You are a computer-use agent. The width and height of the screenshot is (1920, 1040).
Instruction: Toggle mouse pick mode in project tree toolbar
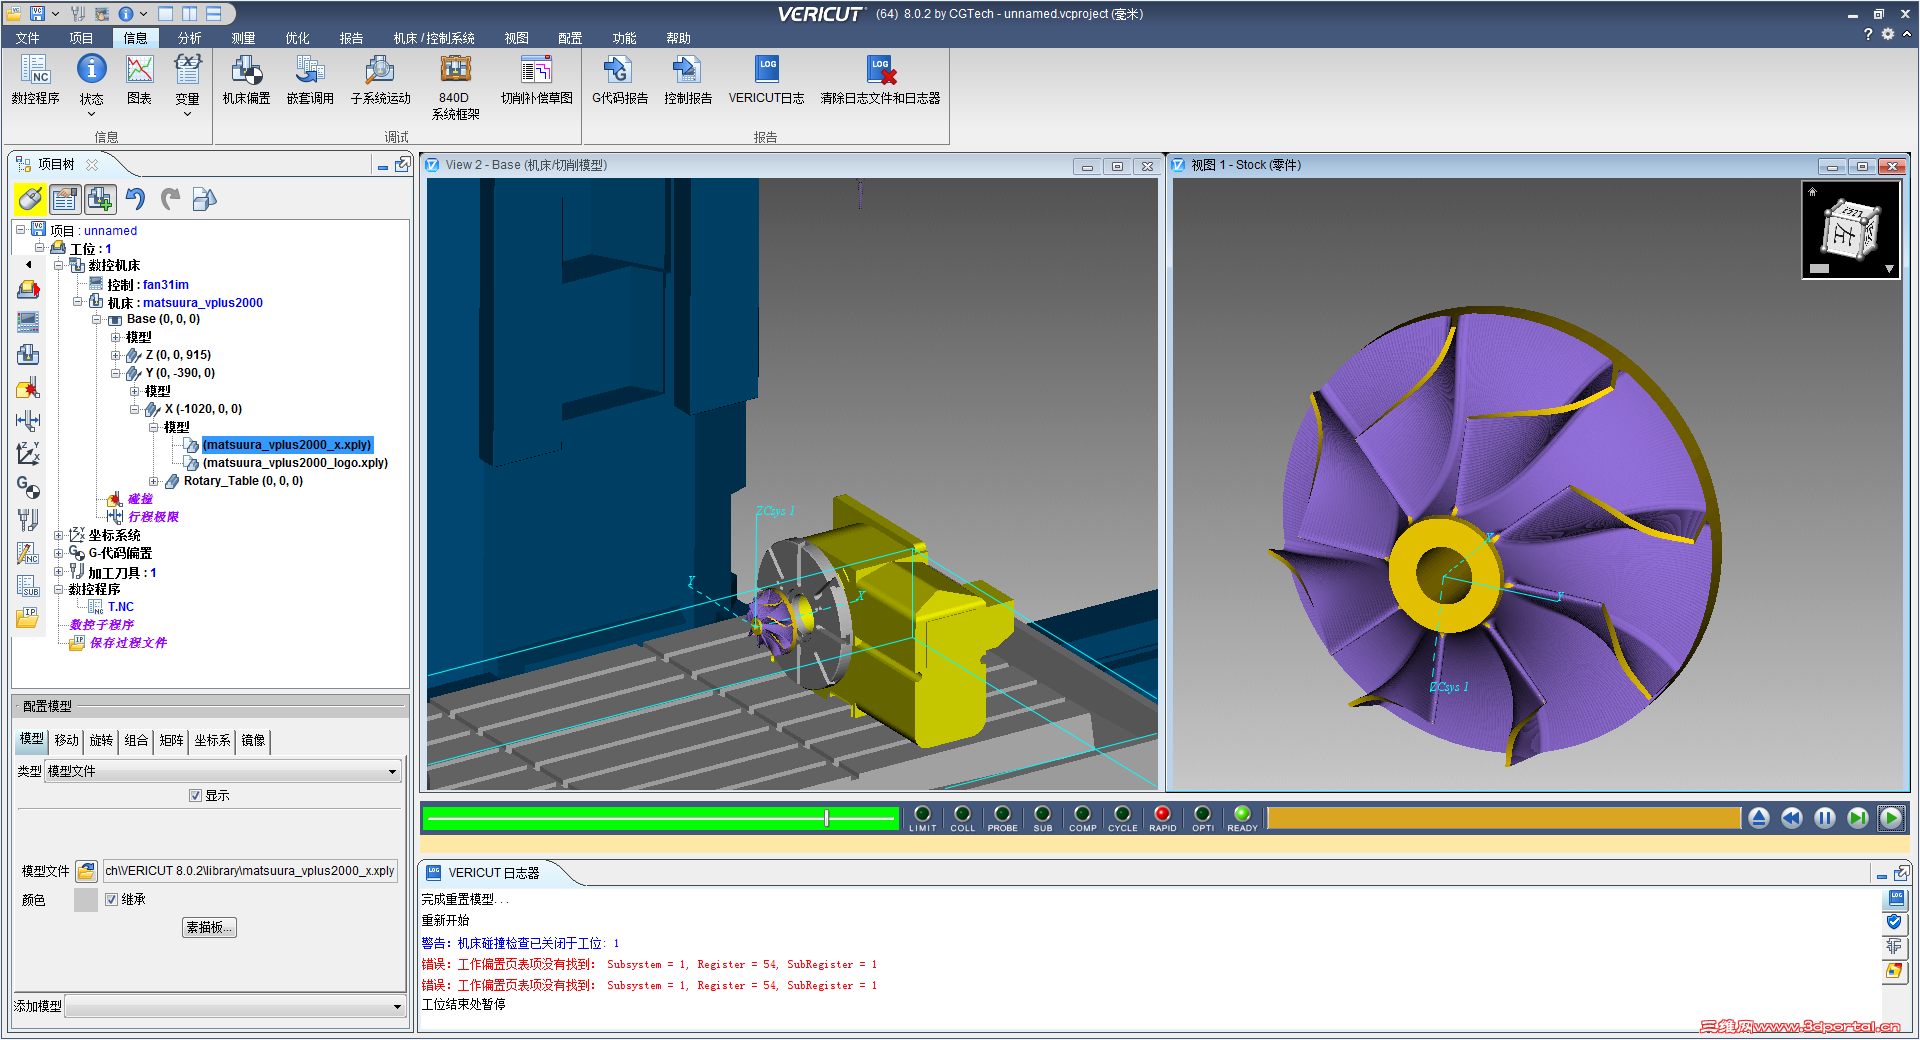coord(30,199)
